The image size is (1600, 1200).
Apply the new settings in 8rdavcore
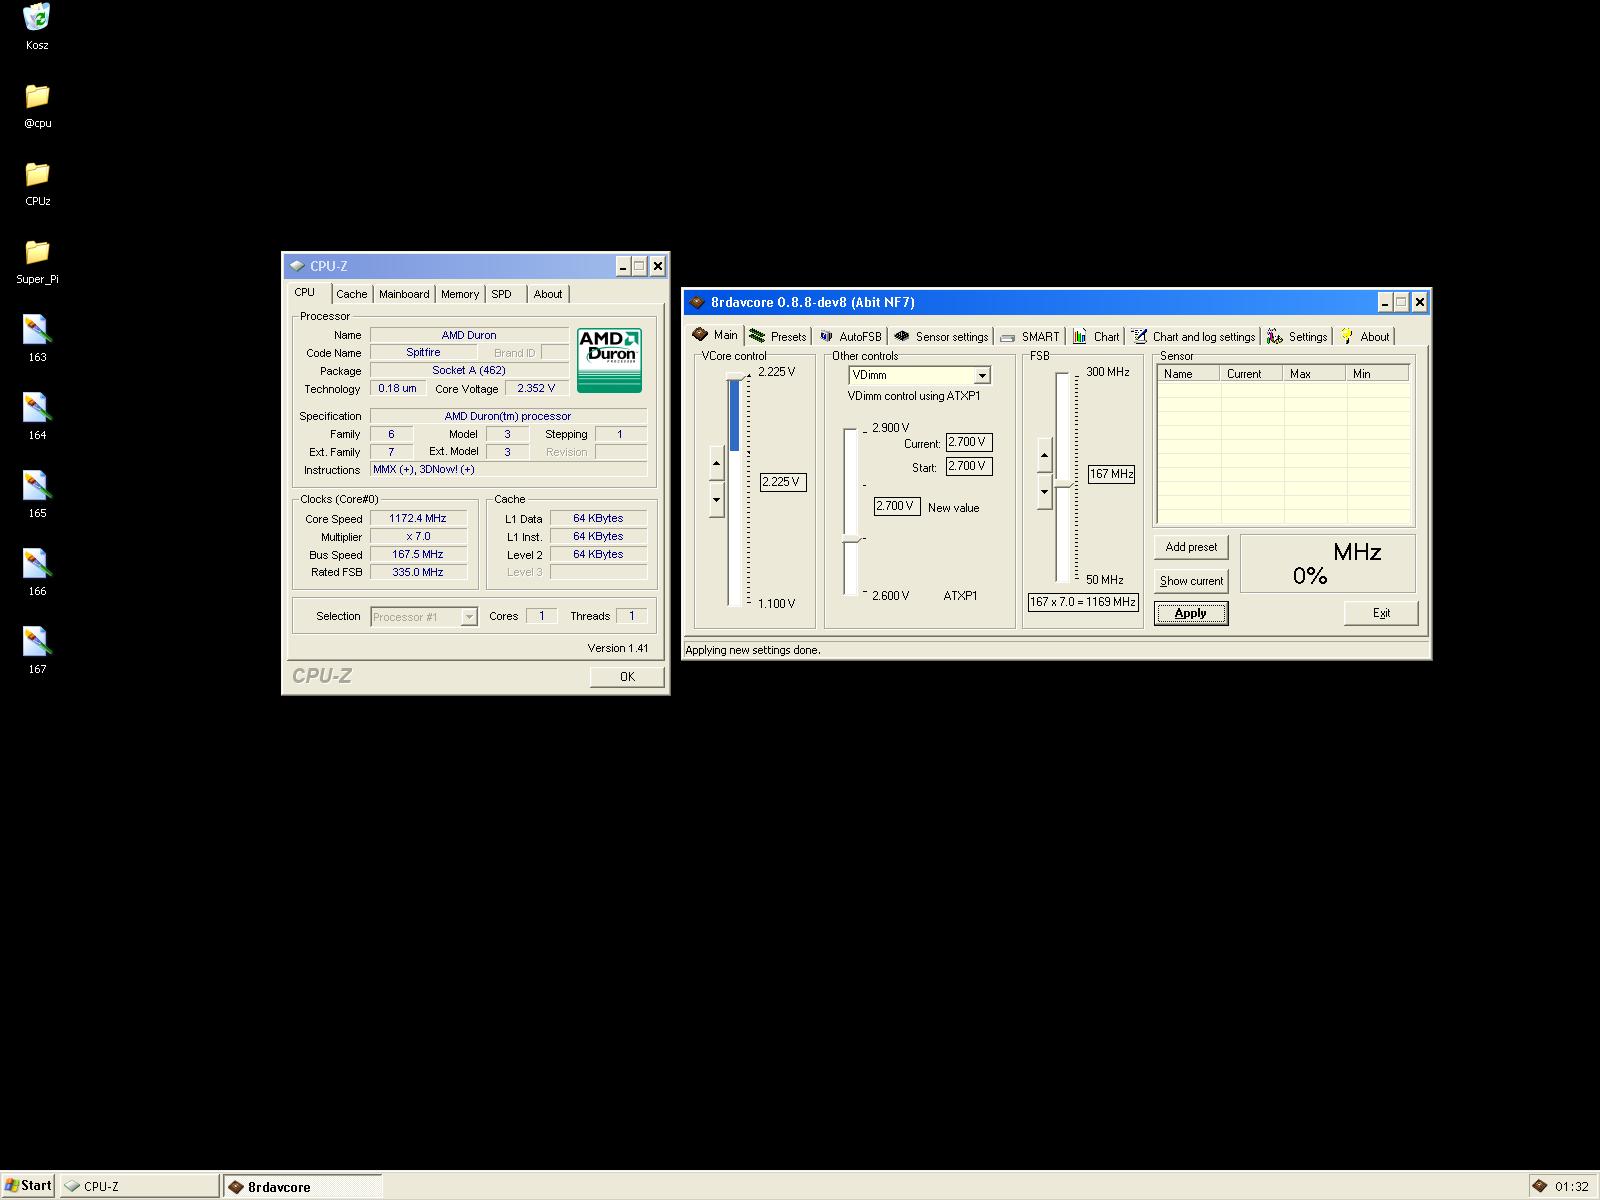[x=1191, y=613]
